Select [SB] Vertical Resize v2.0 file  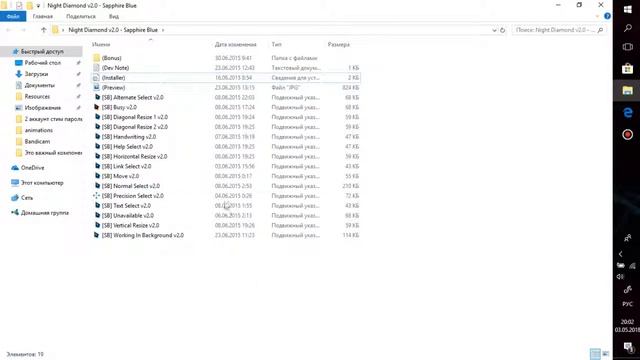(130, 225)
